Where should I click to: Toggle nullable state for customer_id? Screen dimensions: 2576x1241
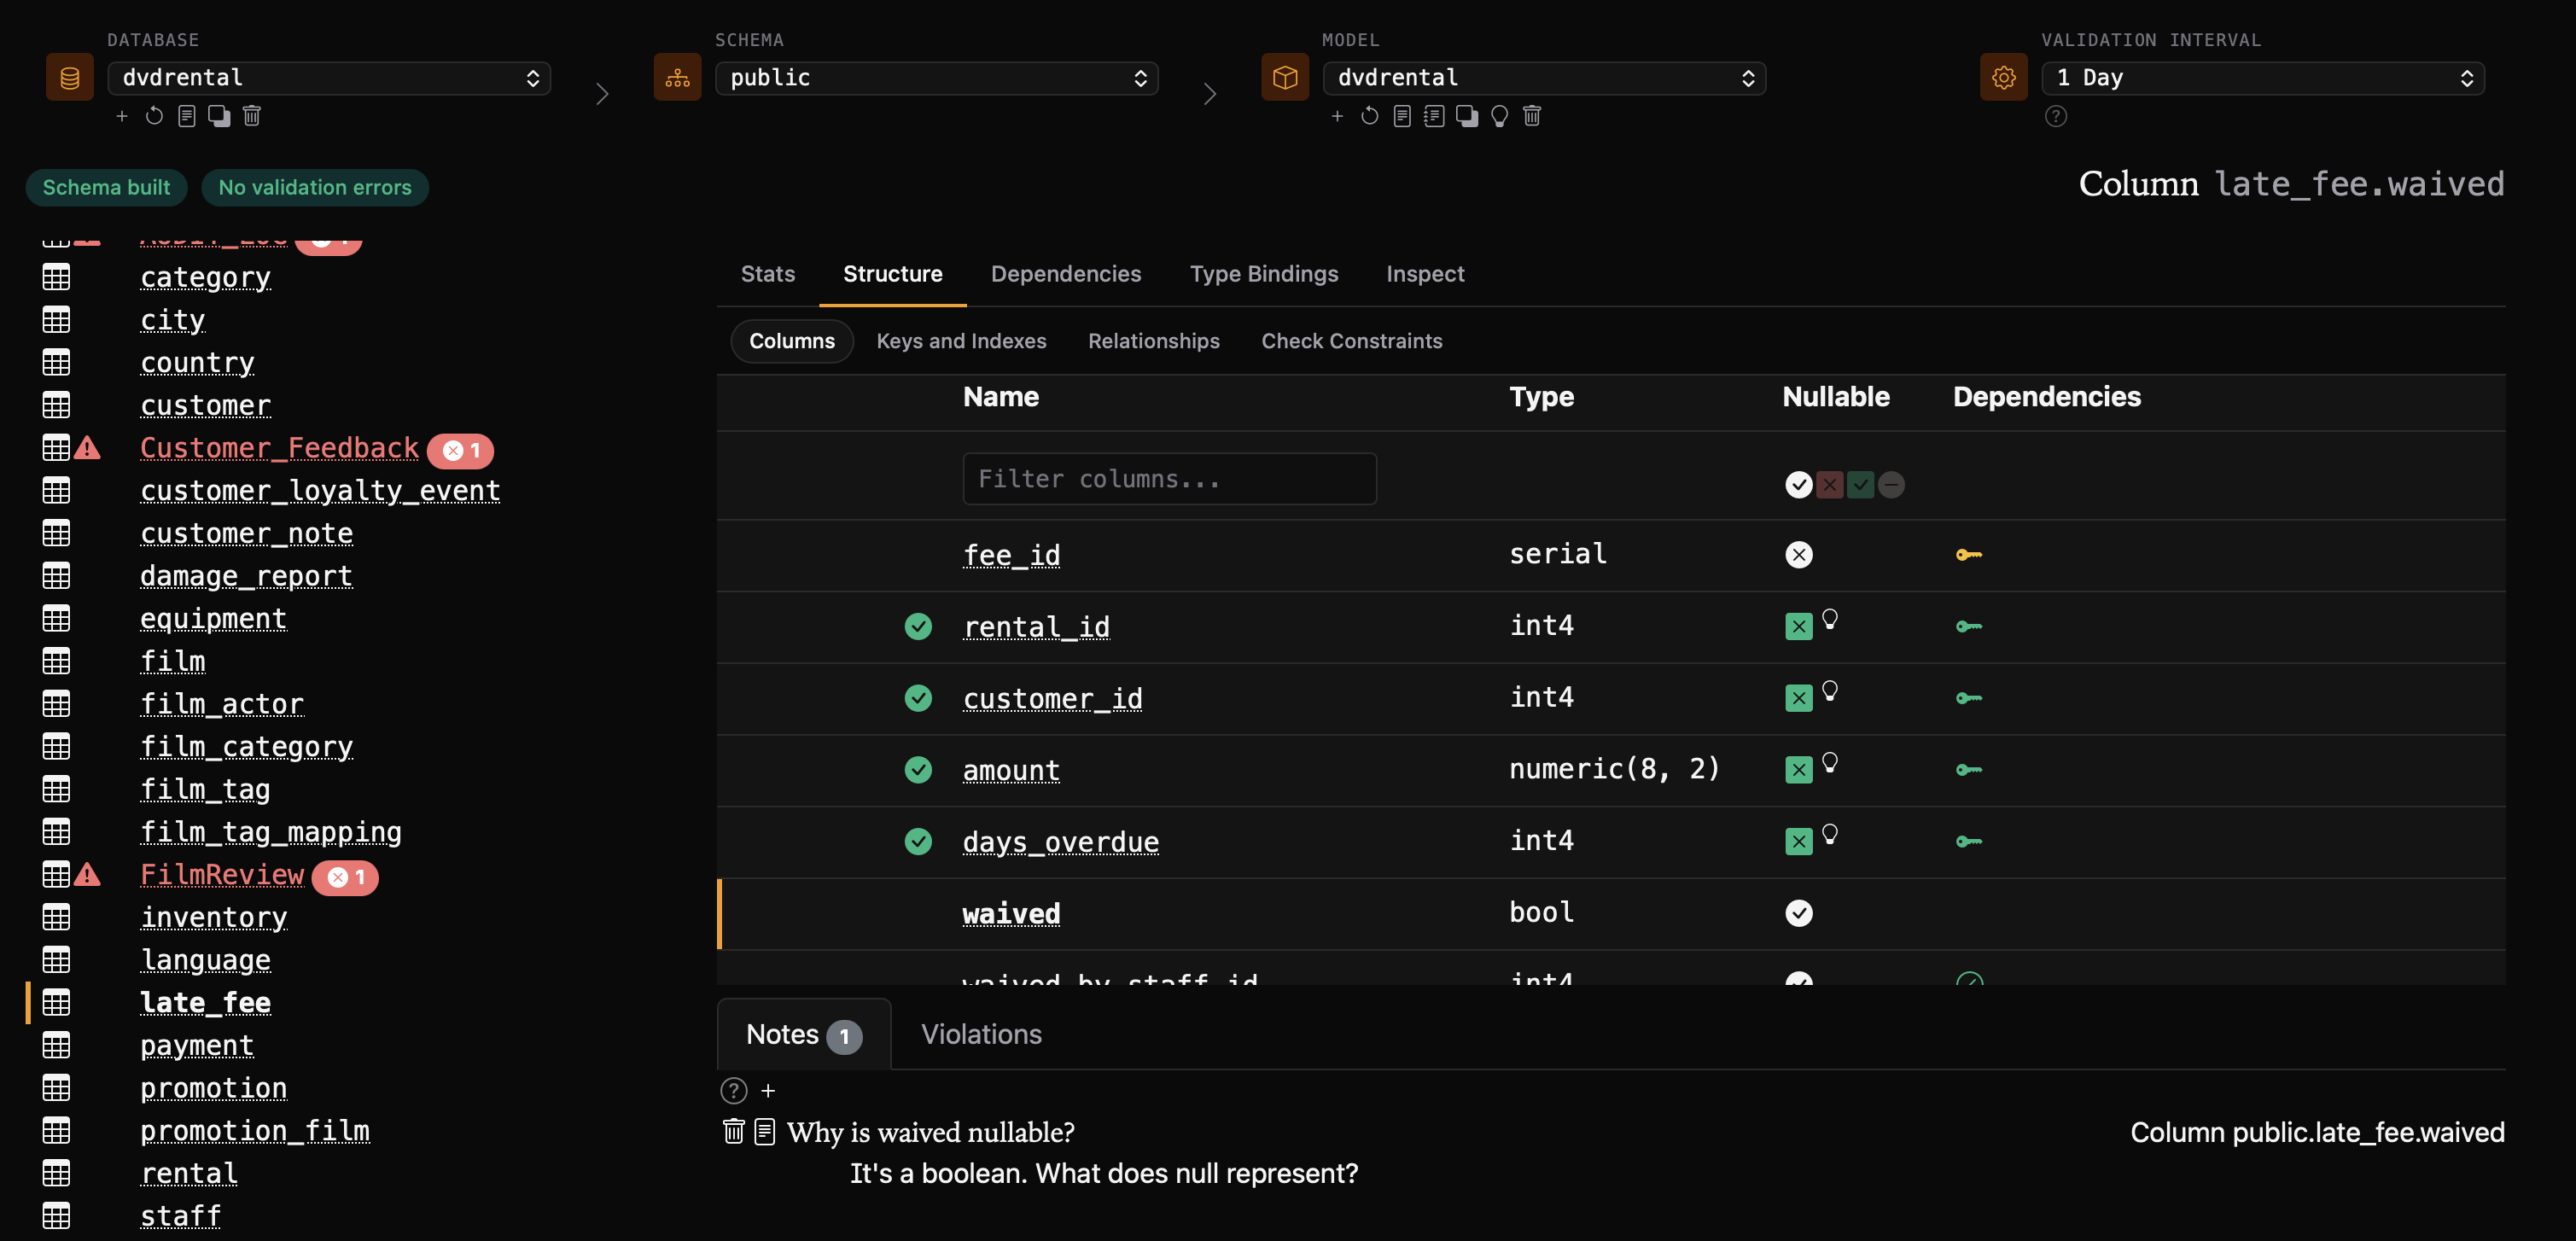pyautogui.click(x=1799, y=698)
